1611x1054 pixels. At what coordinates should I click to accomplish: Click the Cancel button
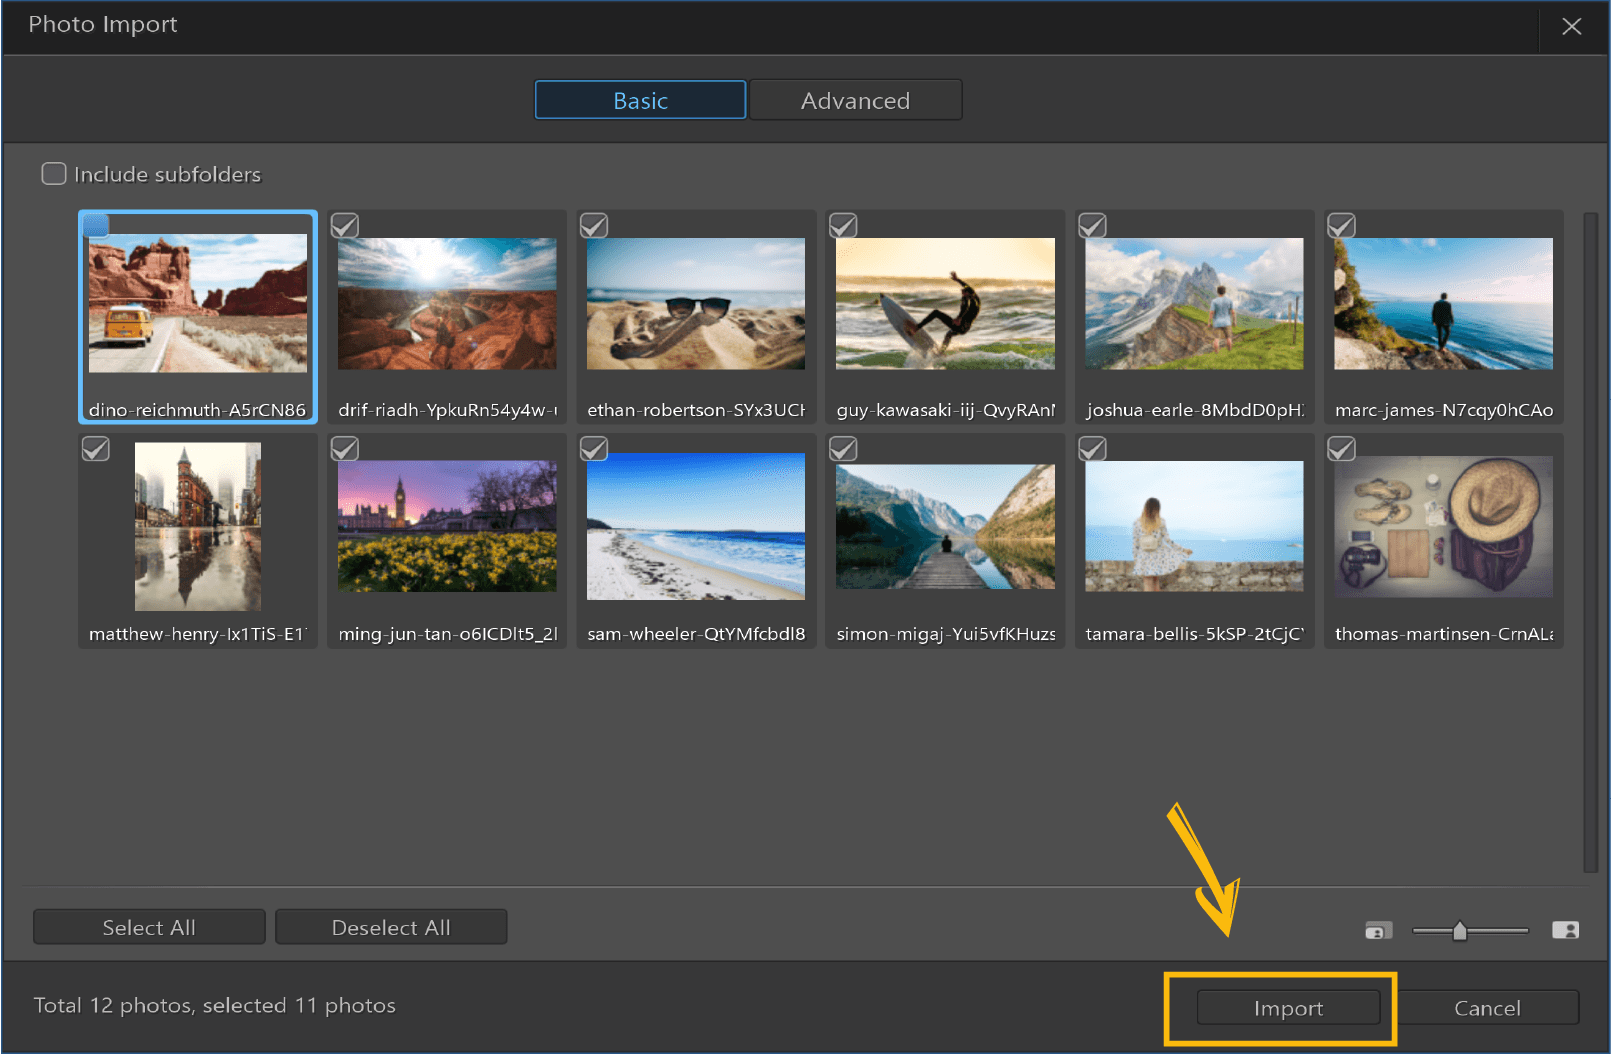[x=1487, y=1007]
